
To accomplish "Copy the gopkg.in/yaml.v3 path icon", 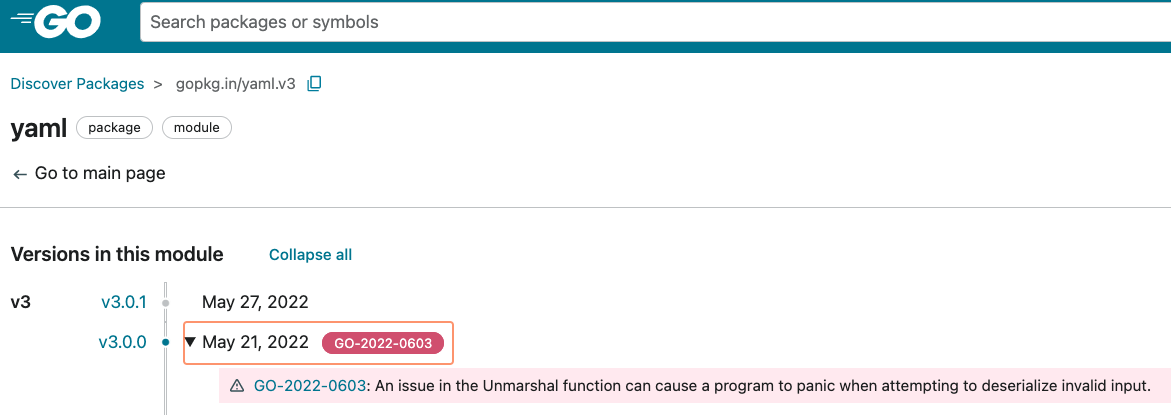I will coord(314,84).
